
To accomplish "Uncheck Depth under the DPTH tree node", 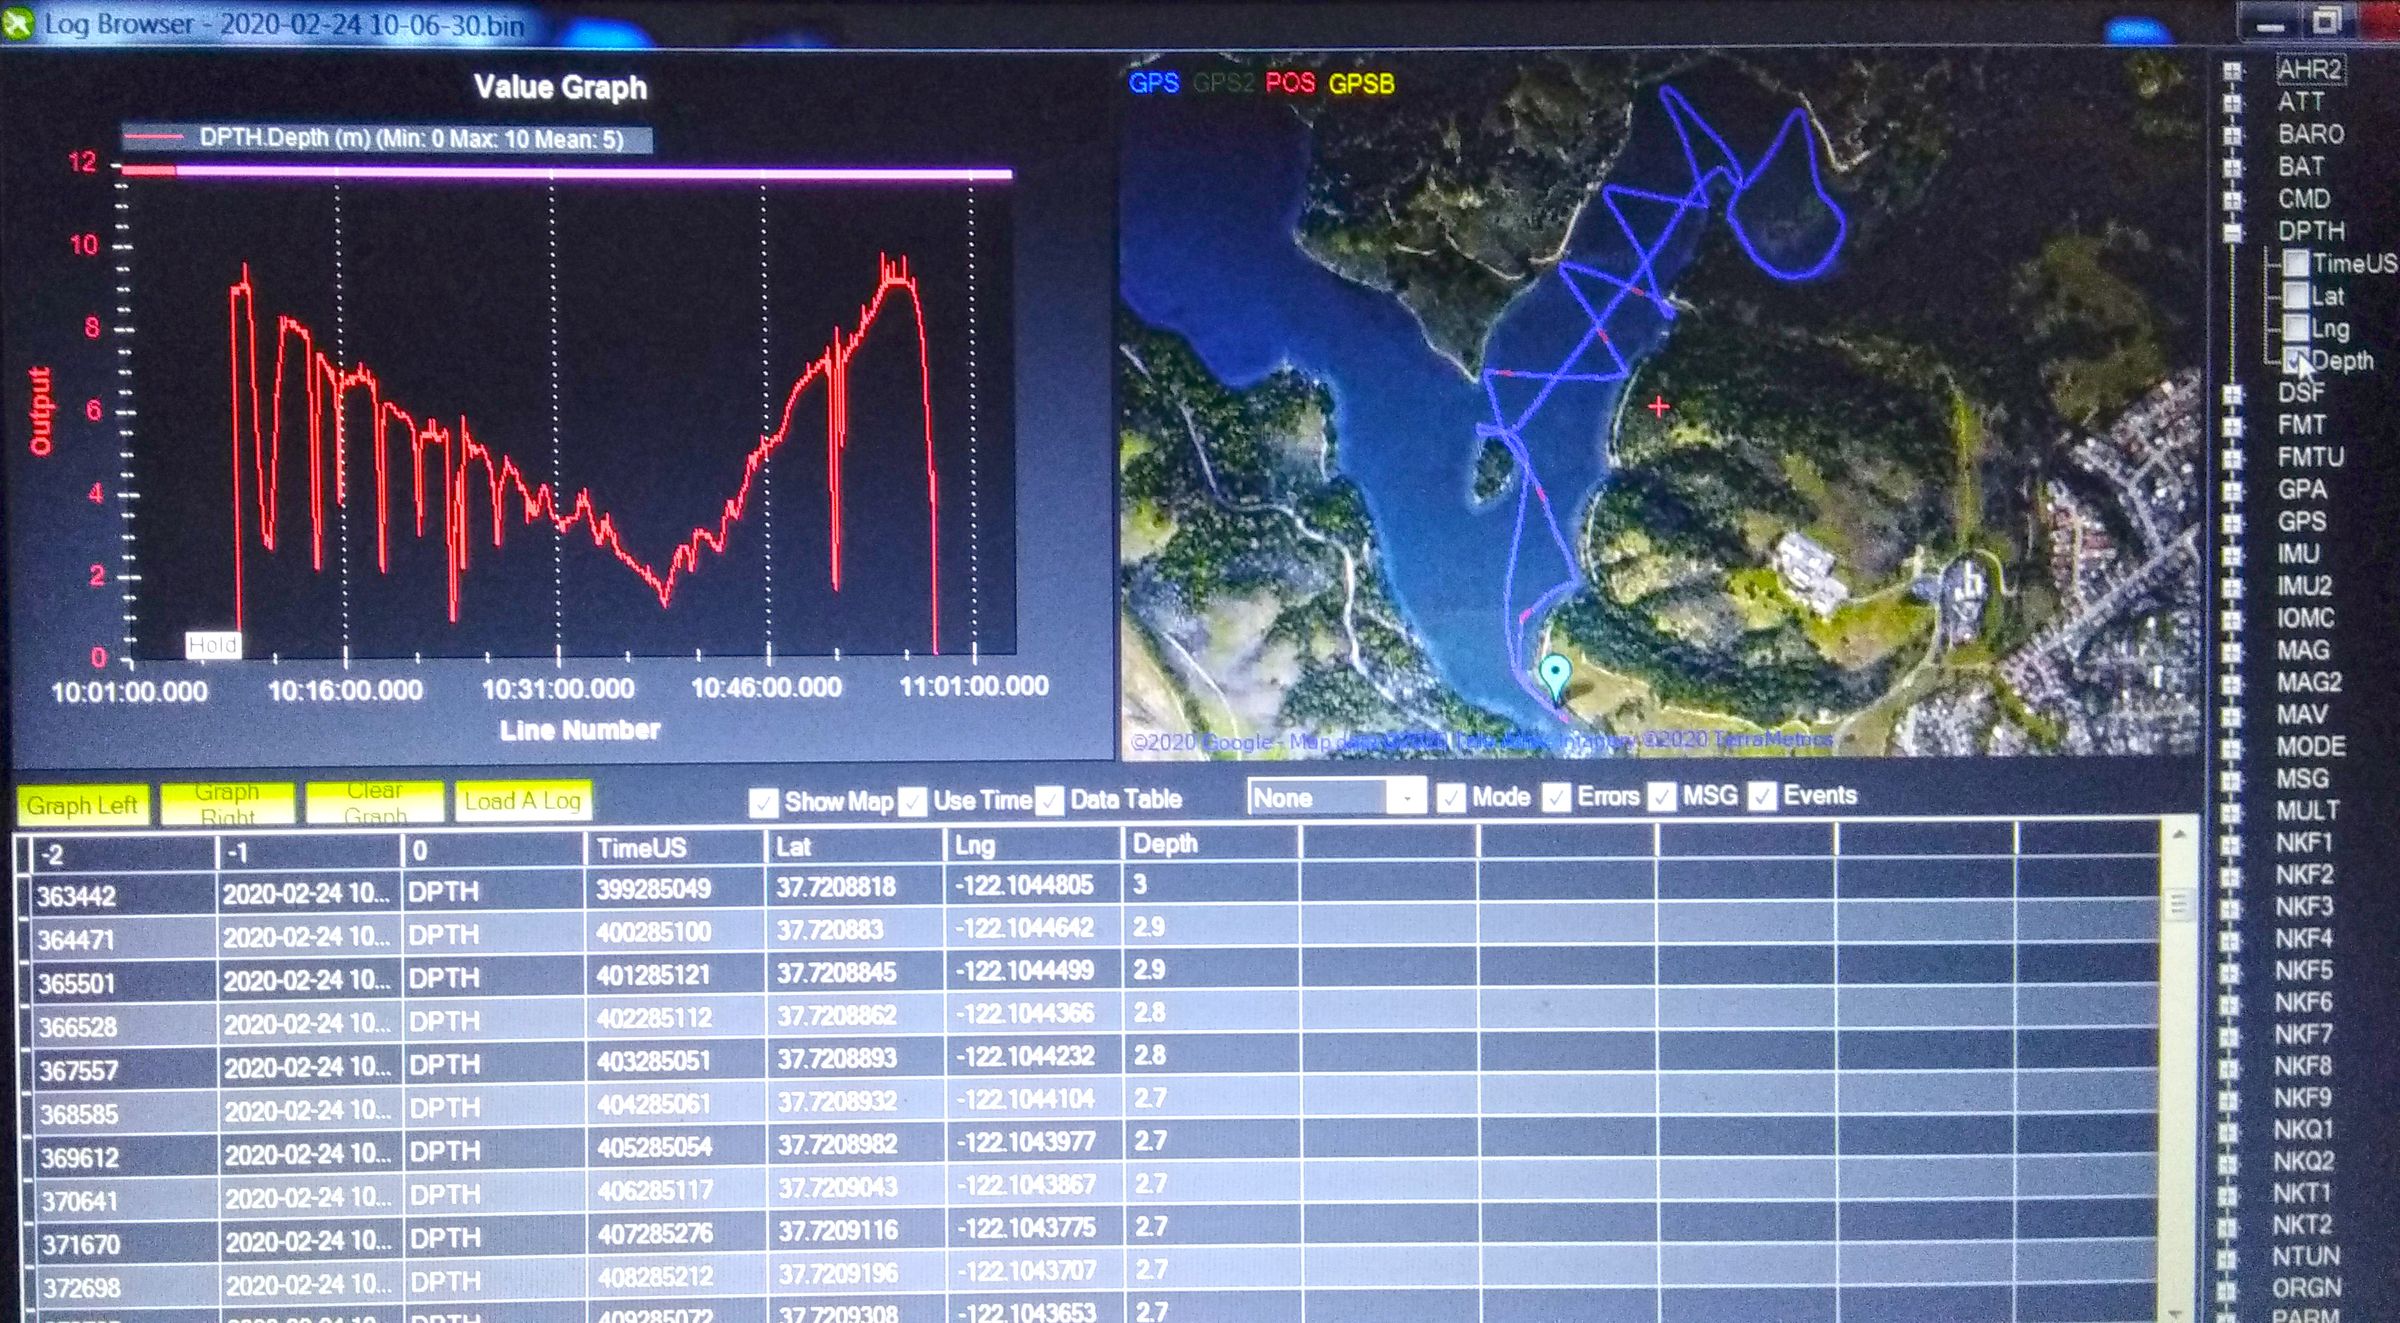I will click(2296, 362).
